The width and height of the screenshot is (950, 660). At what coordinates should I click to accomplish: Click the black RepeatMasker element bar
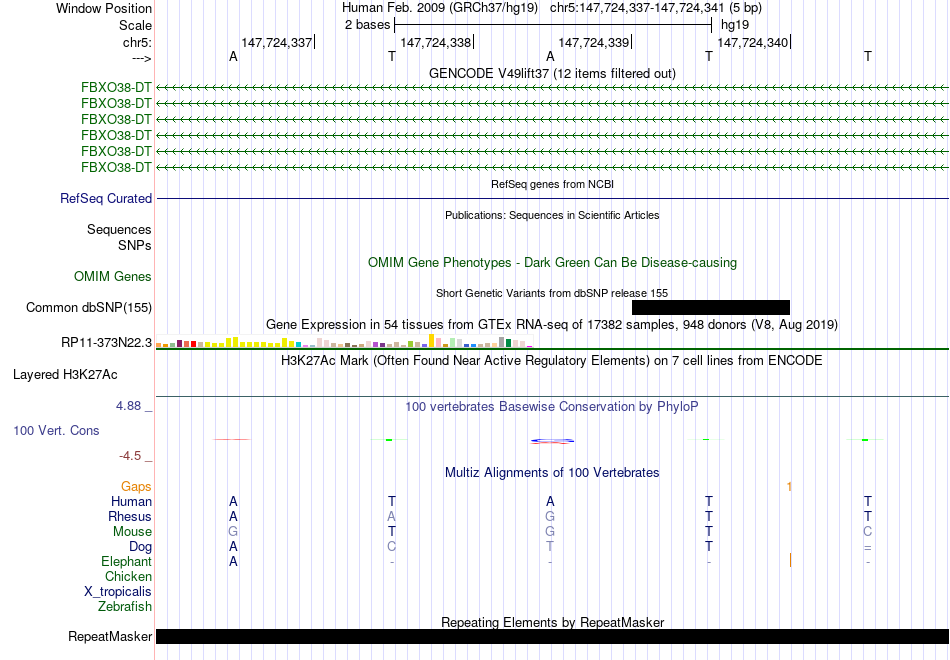[x=553, y=636]
